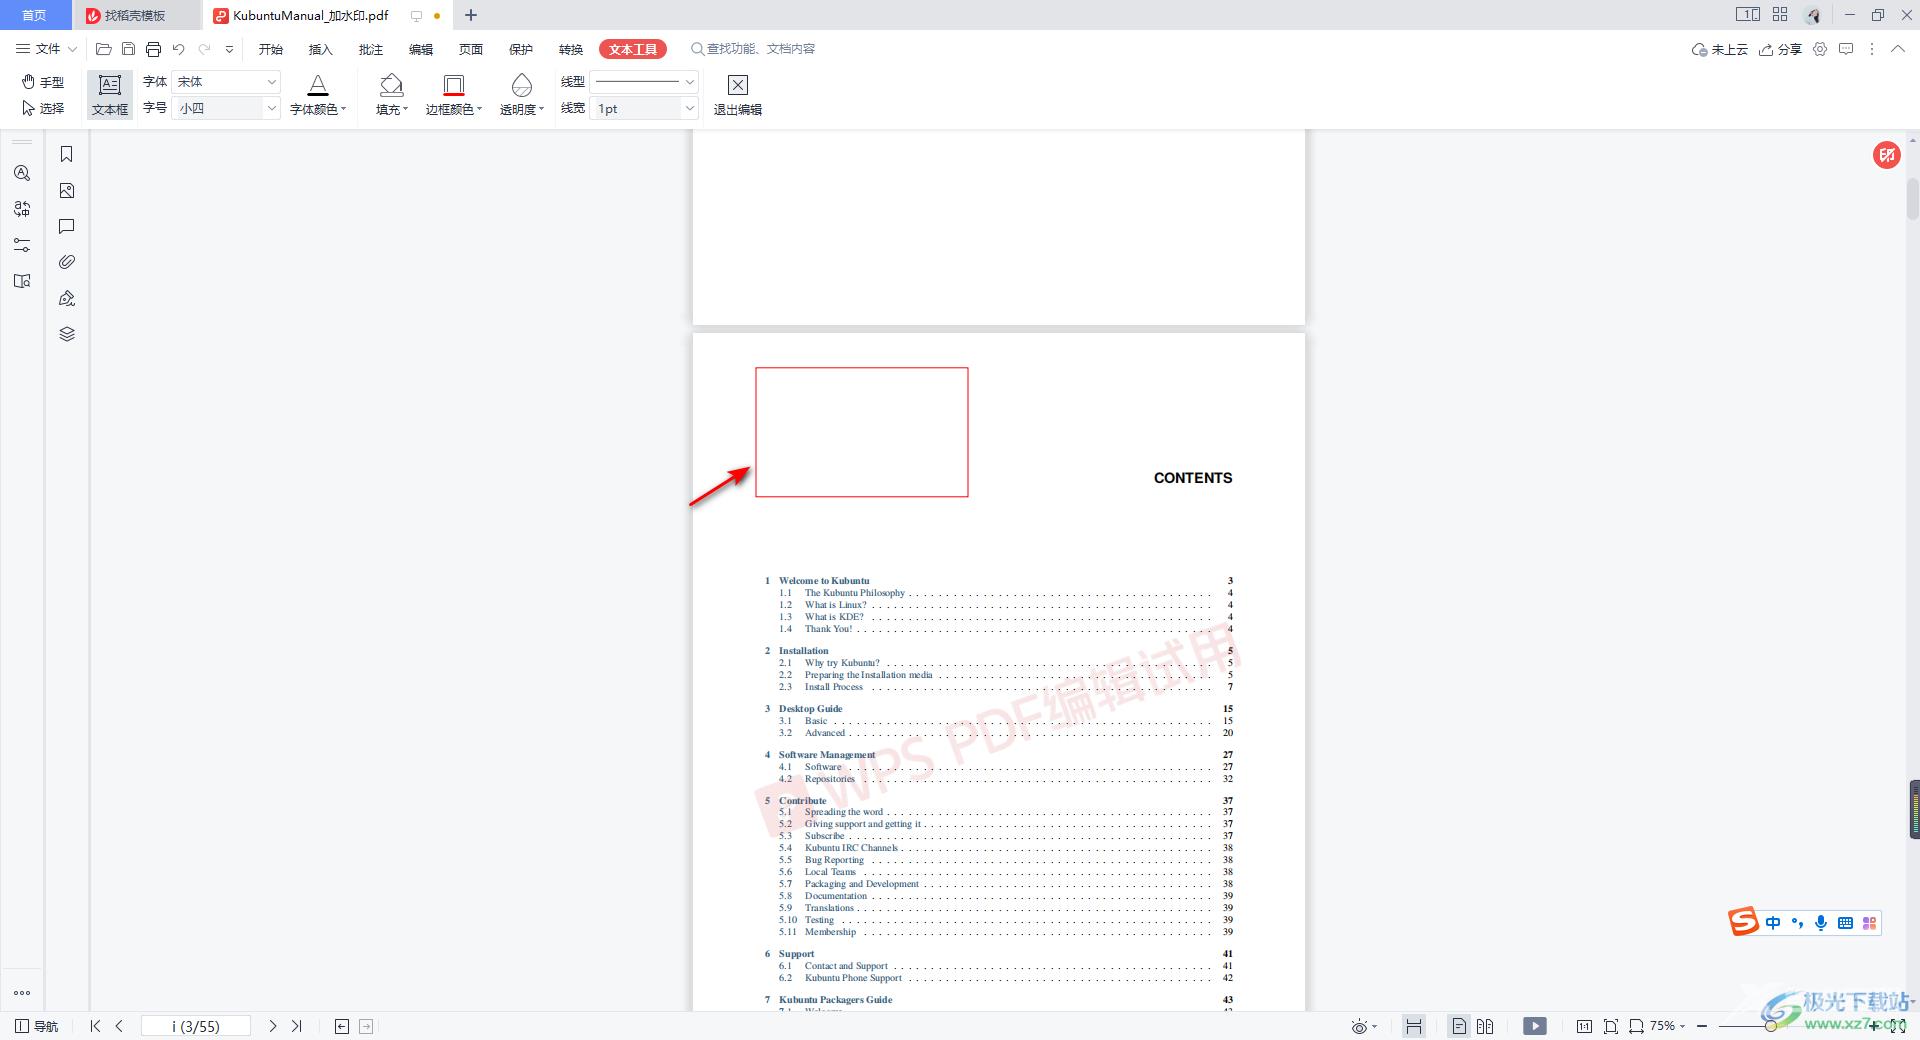Open the attachments paperclip panel
1920x1040 pixels.
pyautogui.click(x=67, y=262)
